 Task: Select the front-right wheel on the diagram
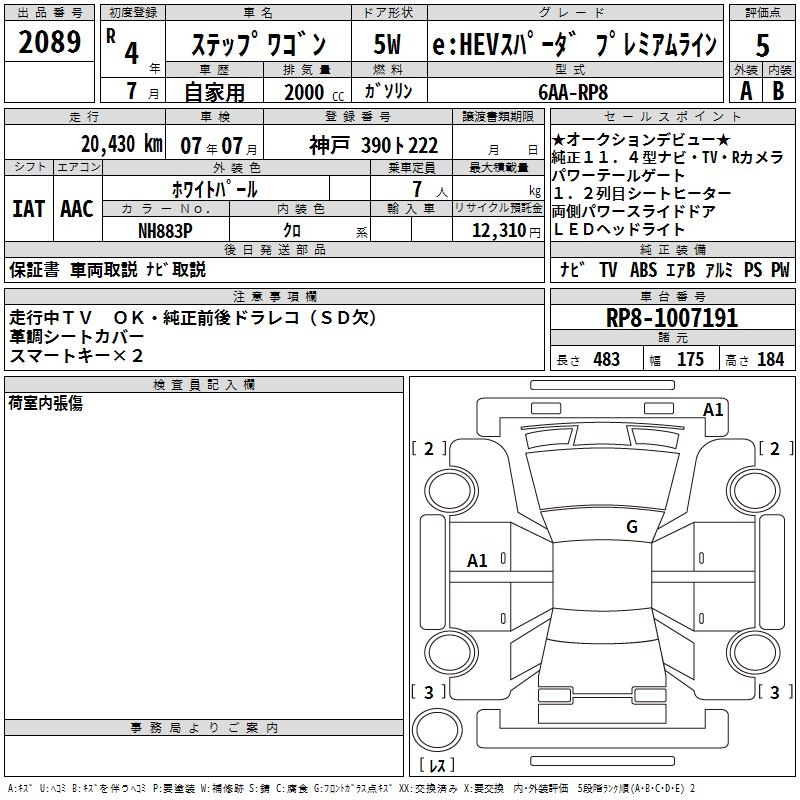(x=754, y=491)
